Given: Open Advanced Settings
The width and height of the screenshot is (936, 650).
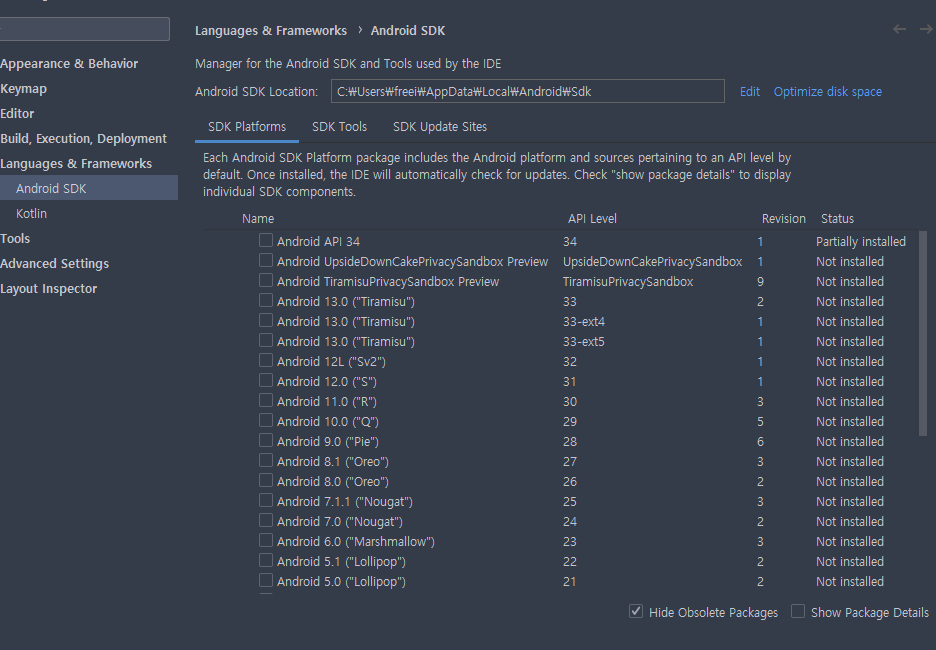Looking at the screenshot, I should [x=54, y=263].
